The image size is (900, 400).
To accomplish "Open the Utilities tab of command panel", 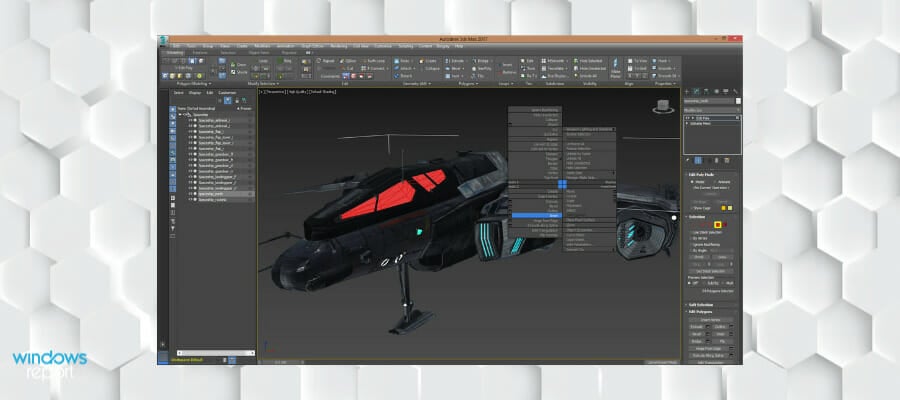I will (735, 91).
